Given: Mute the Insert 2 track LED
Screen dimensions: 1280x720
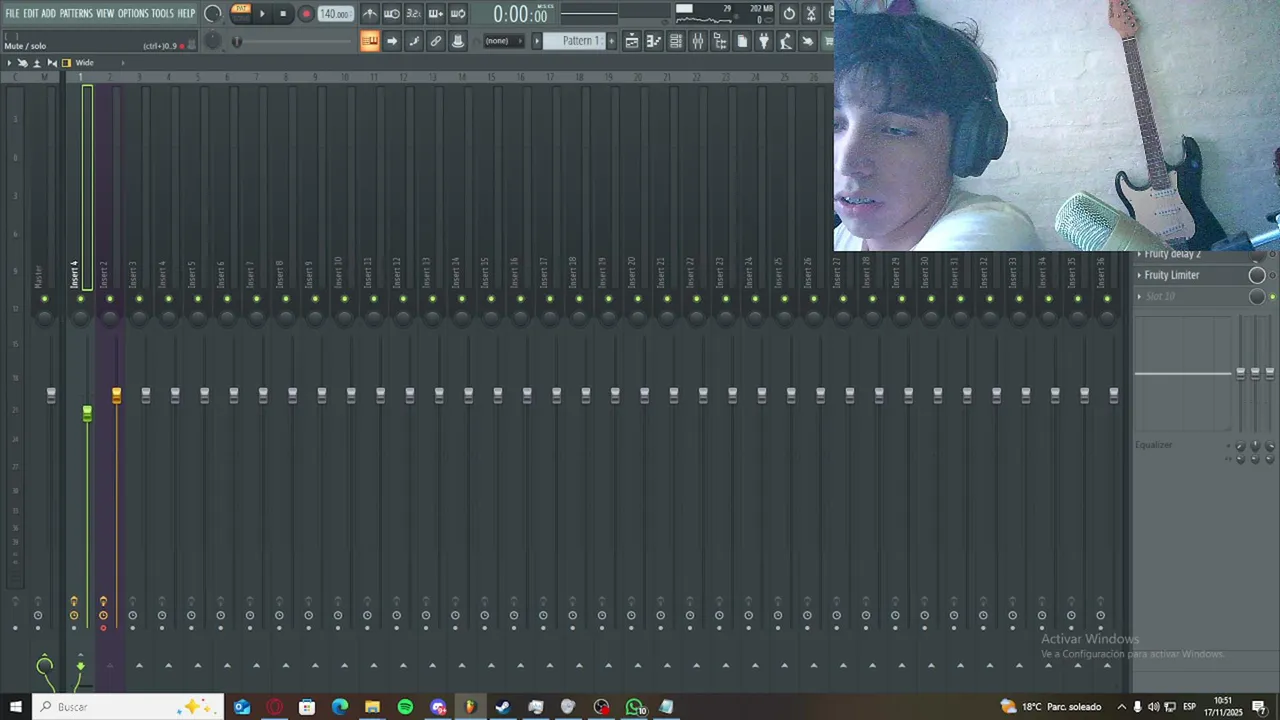Looking at the screenshot, I should tap(110, 299).
